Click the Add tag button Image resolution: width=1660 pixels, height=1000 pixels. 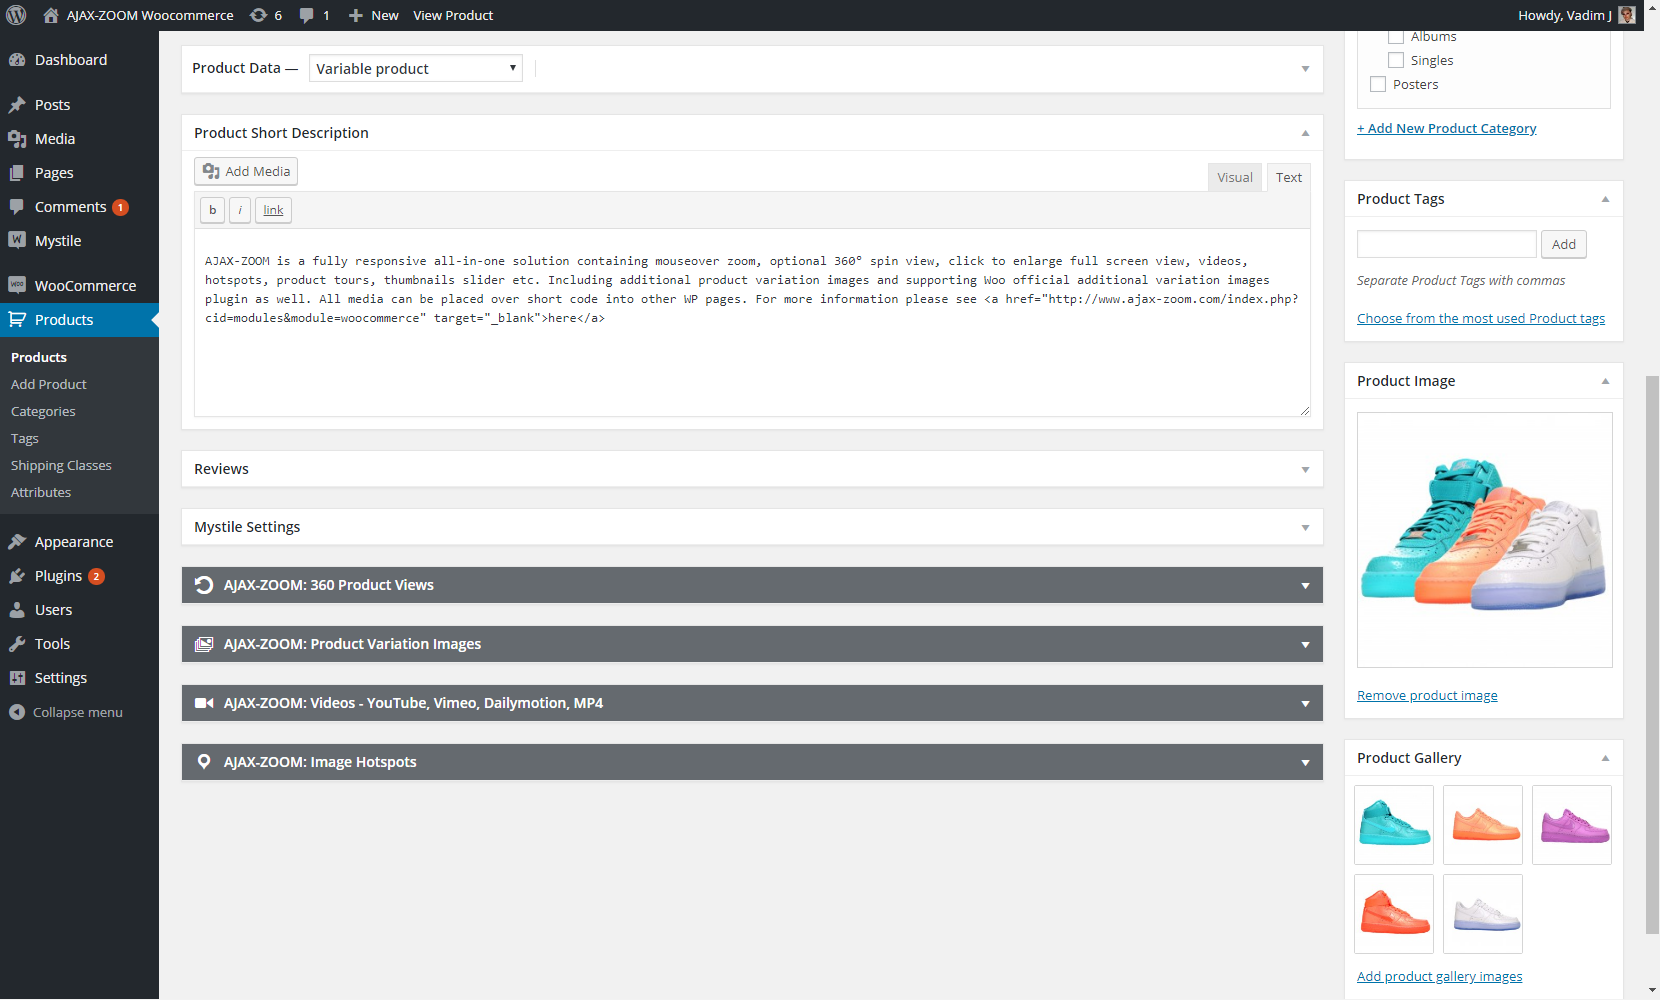pos(1564,244)
